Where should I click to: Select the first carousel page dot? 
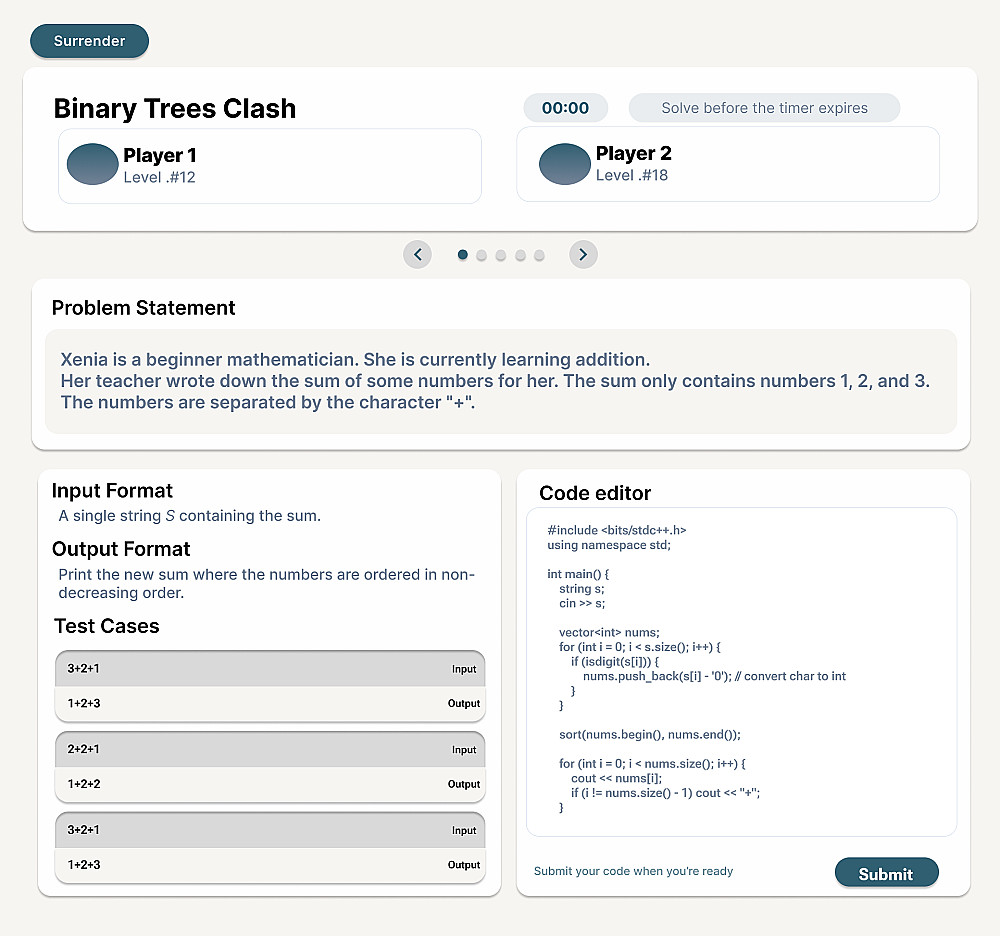(463, 255)
